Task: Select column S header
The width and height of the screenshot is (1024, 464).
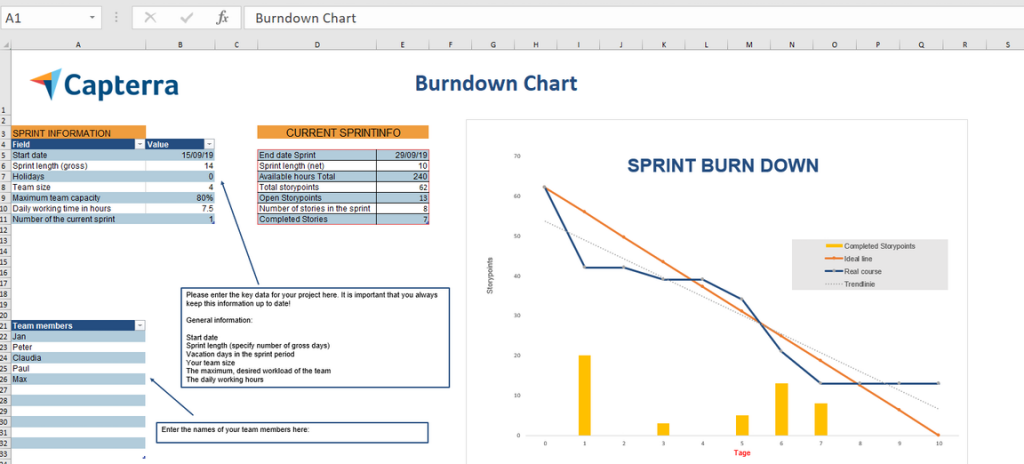Action: point(1007,45)
